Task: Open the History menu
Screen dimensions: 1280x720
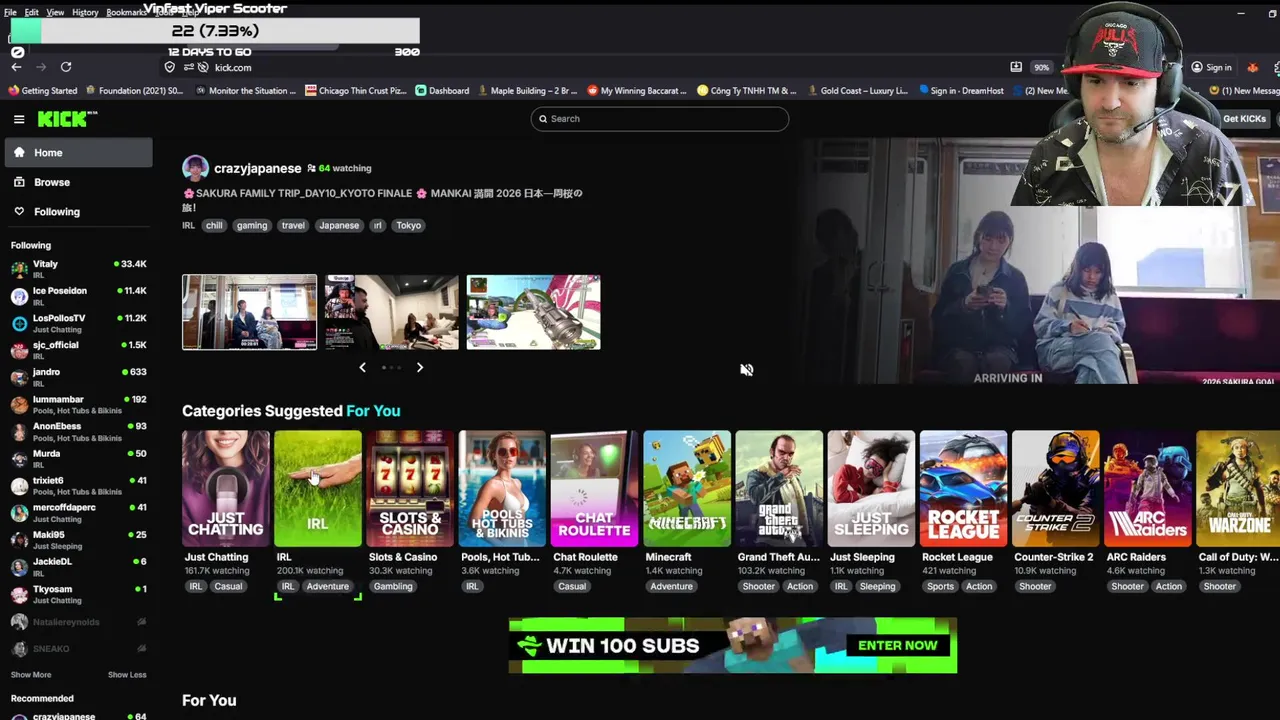Action: (x=85, y=12)
